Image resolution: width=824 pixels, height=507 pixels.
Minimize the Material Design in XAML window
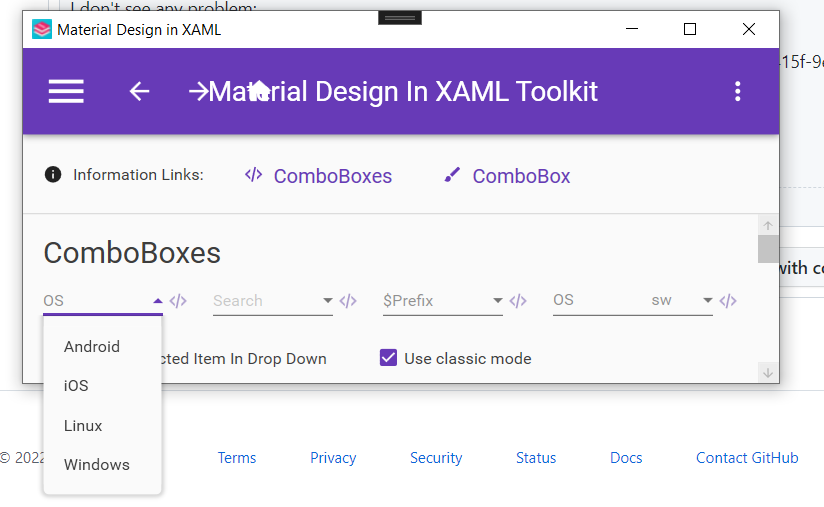click(x=632, y=29)
